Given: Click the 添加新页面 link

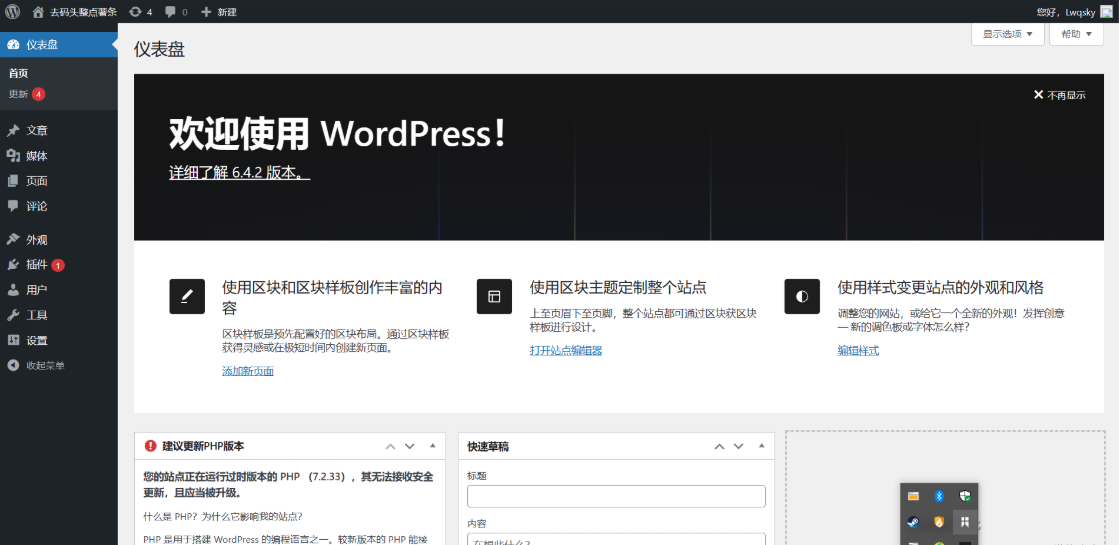Looking at the screenshot, I should point(248,371).
